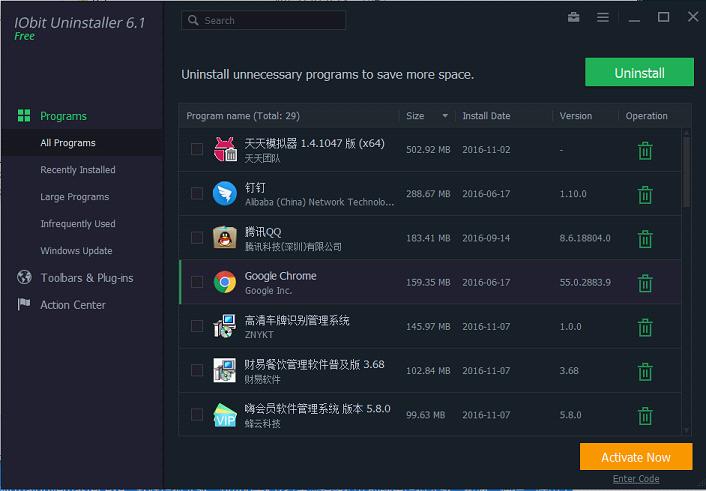Open Action Center section

[x=72, y=305]
